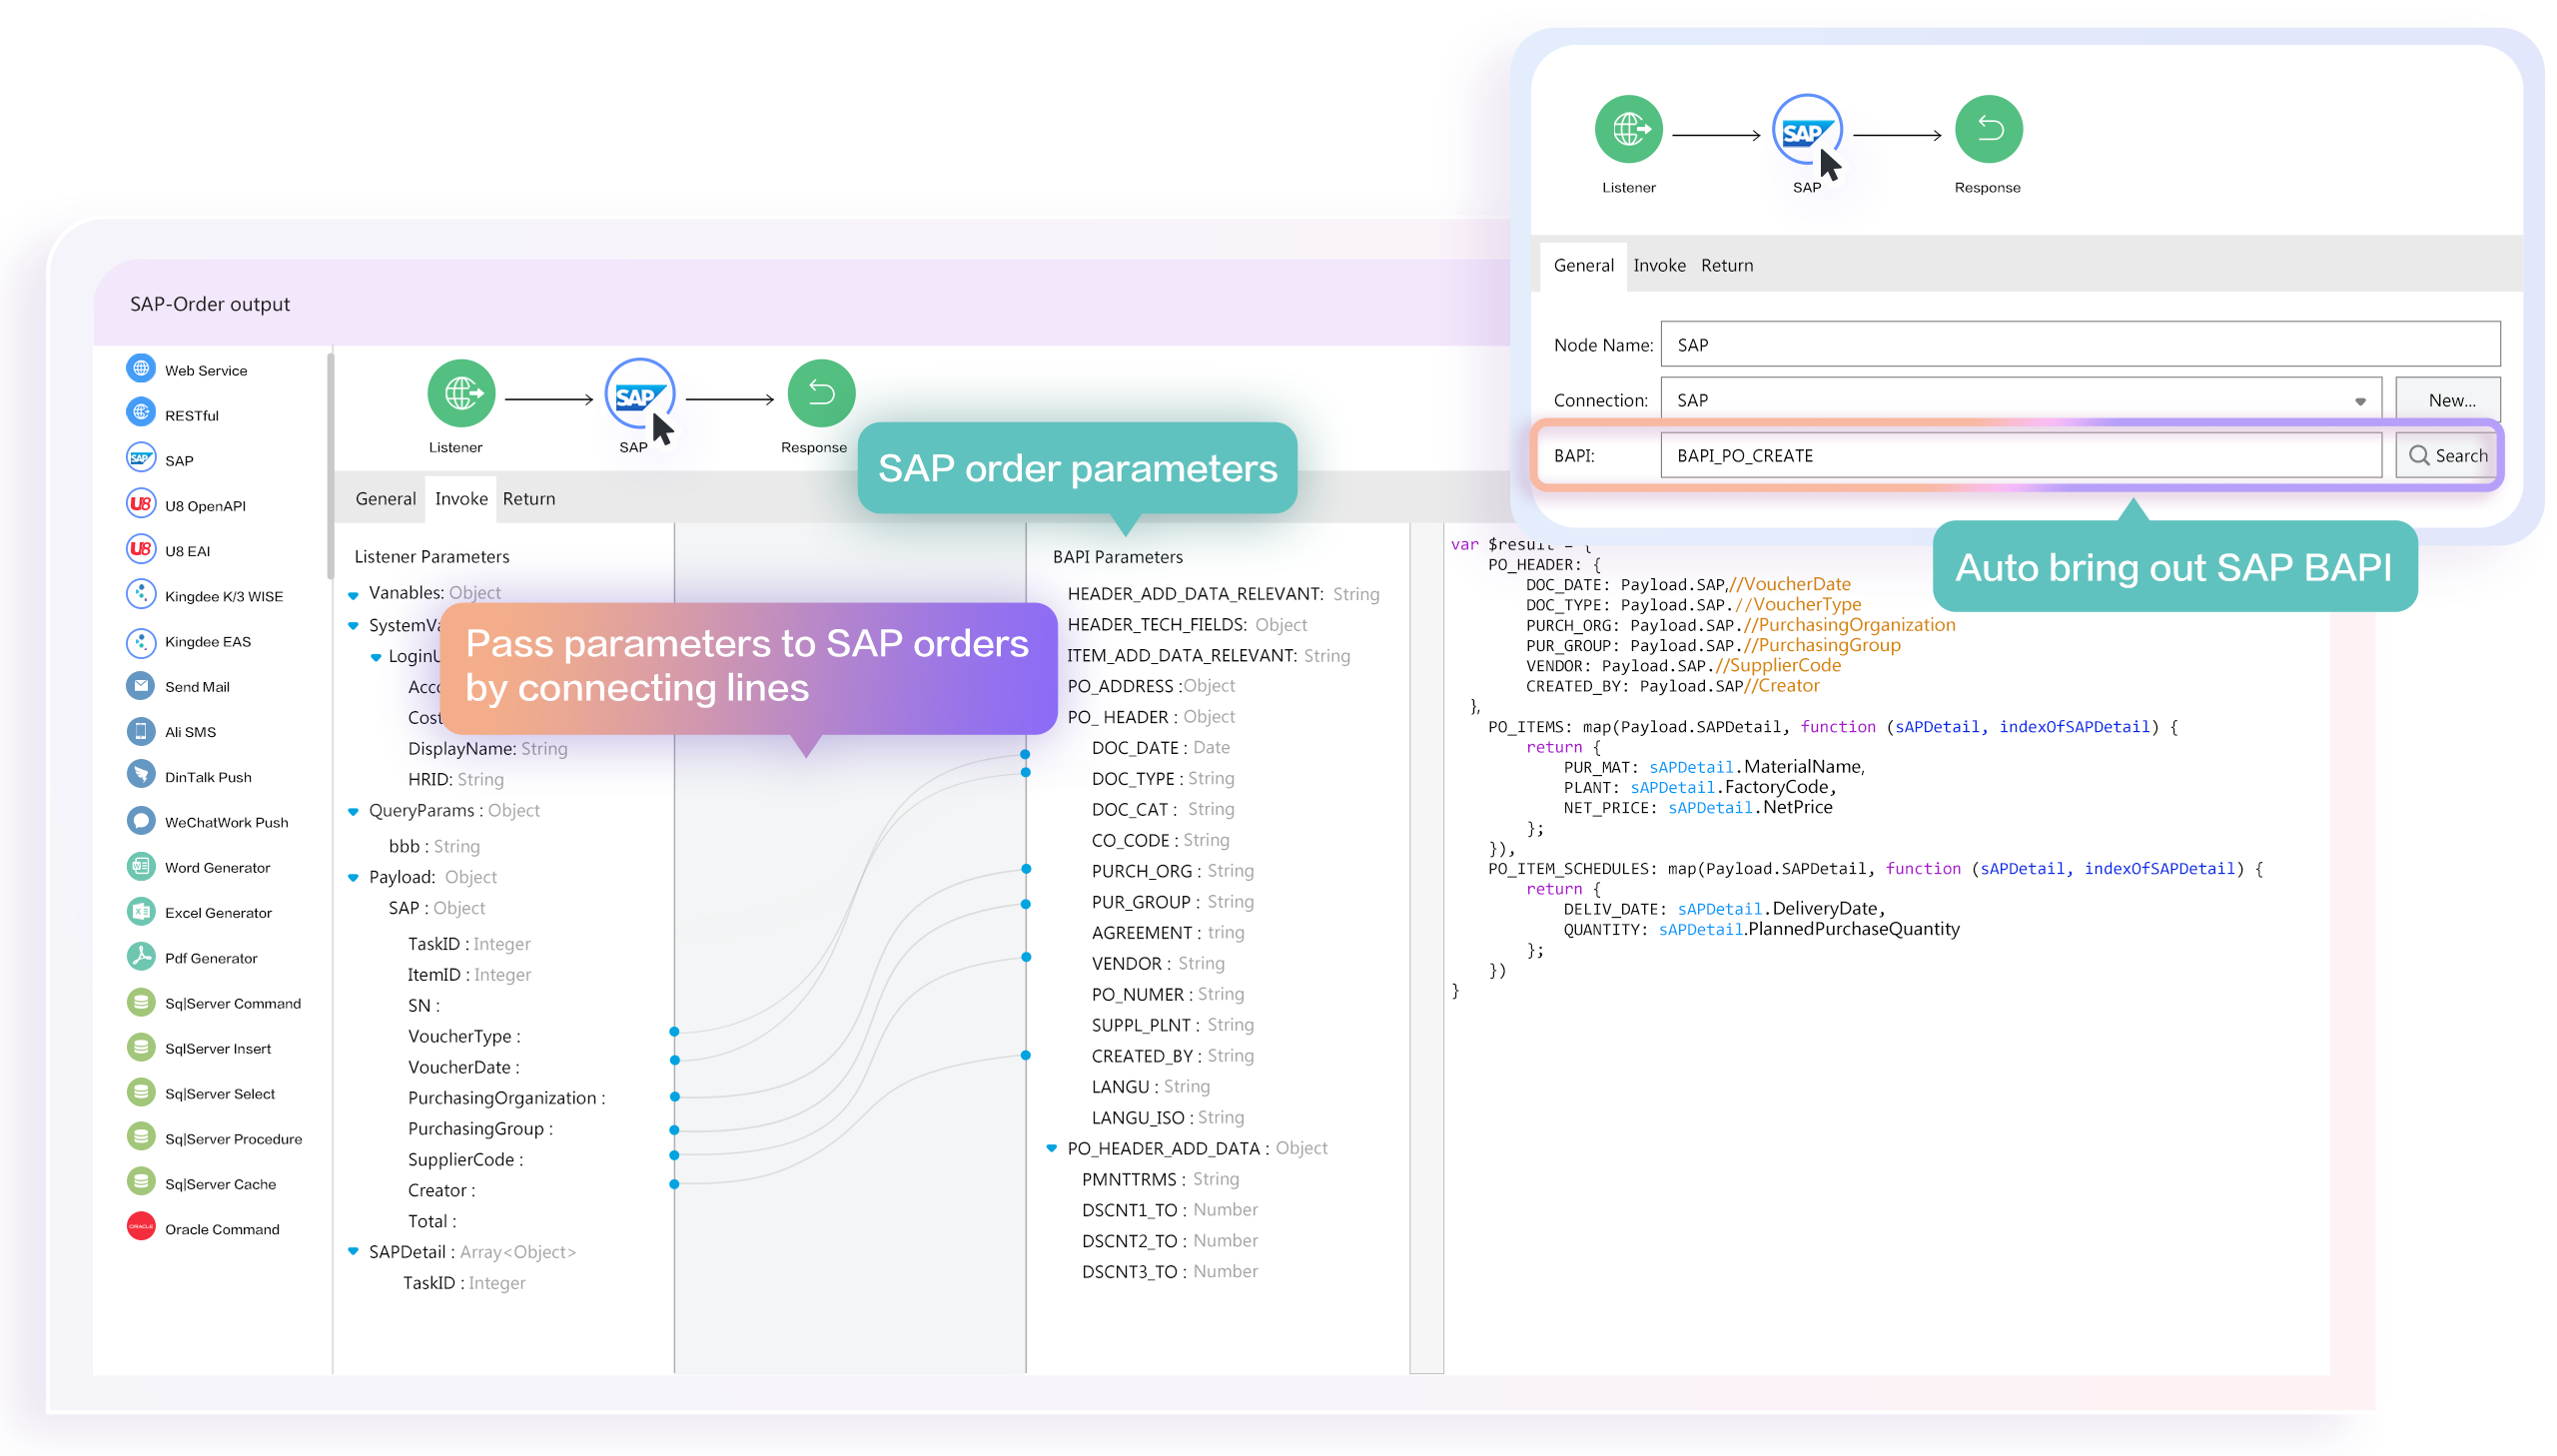The height and width of the screenshot is (1456, 2557).
Task: Select the CREATED_BY : String parameter
Action: point(1172,1055)
